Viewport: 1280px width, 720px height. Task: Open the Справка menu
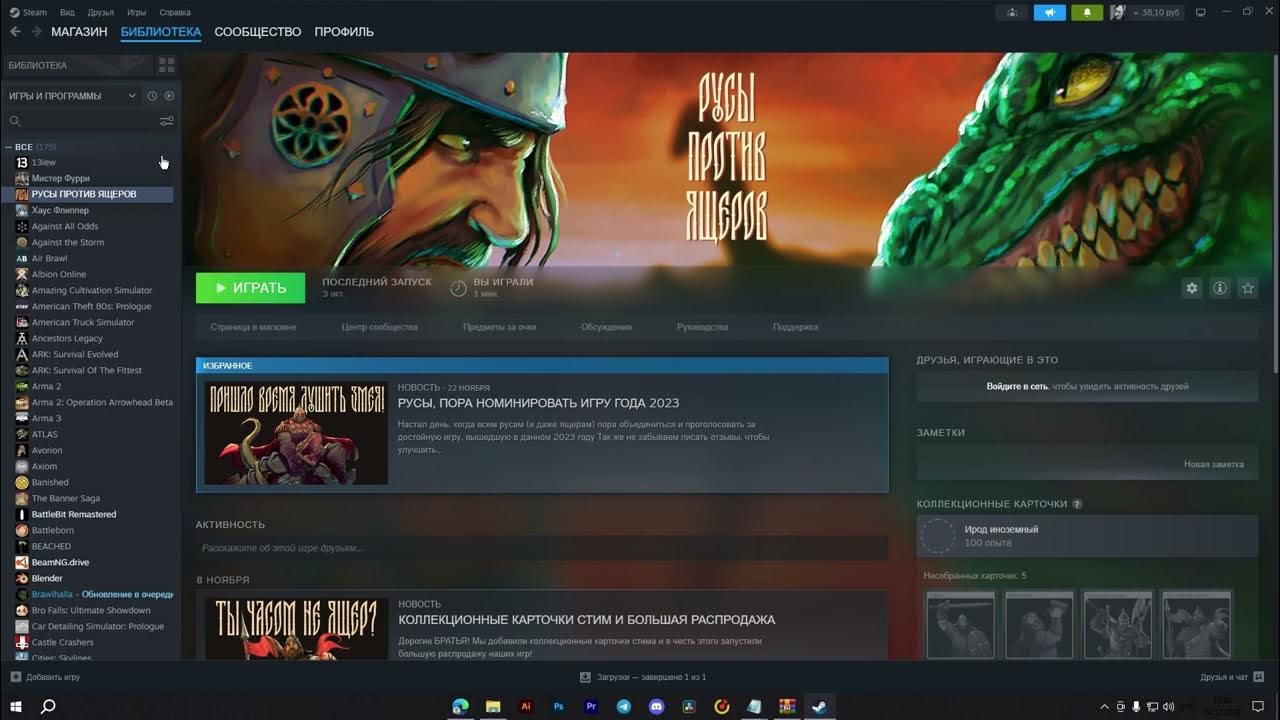[175, 13]
